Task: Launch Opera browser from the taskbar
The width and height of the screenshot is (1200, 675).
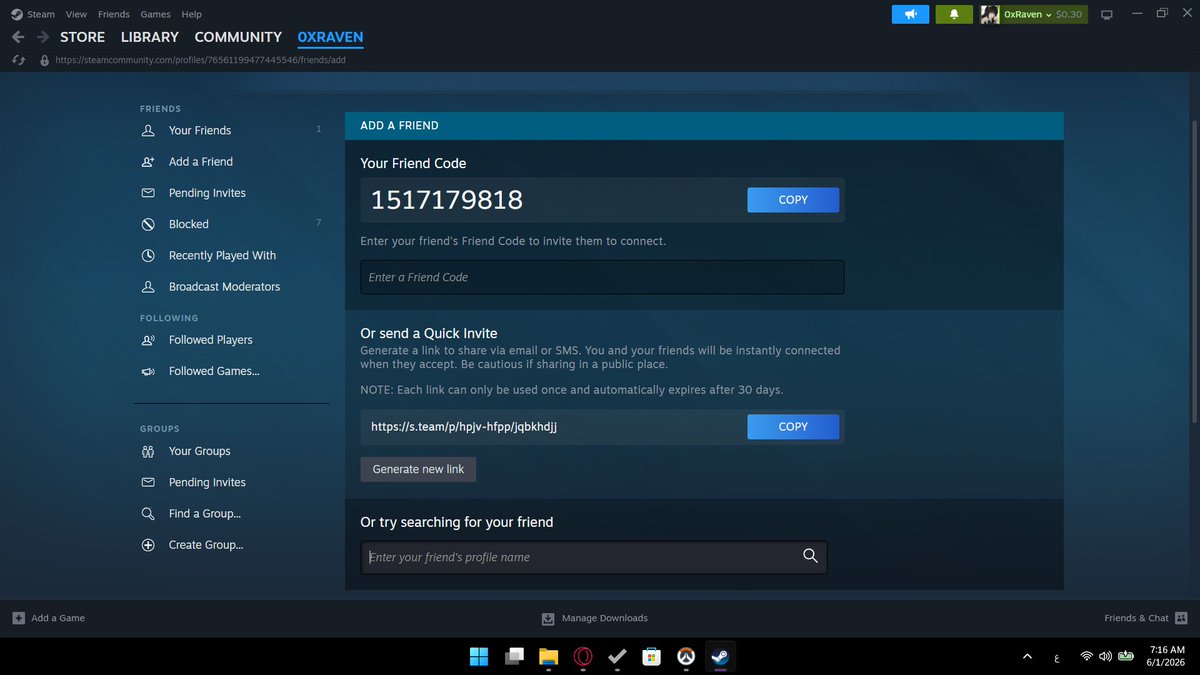Action: [582, 657]
